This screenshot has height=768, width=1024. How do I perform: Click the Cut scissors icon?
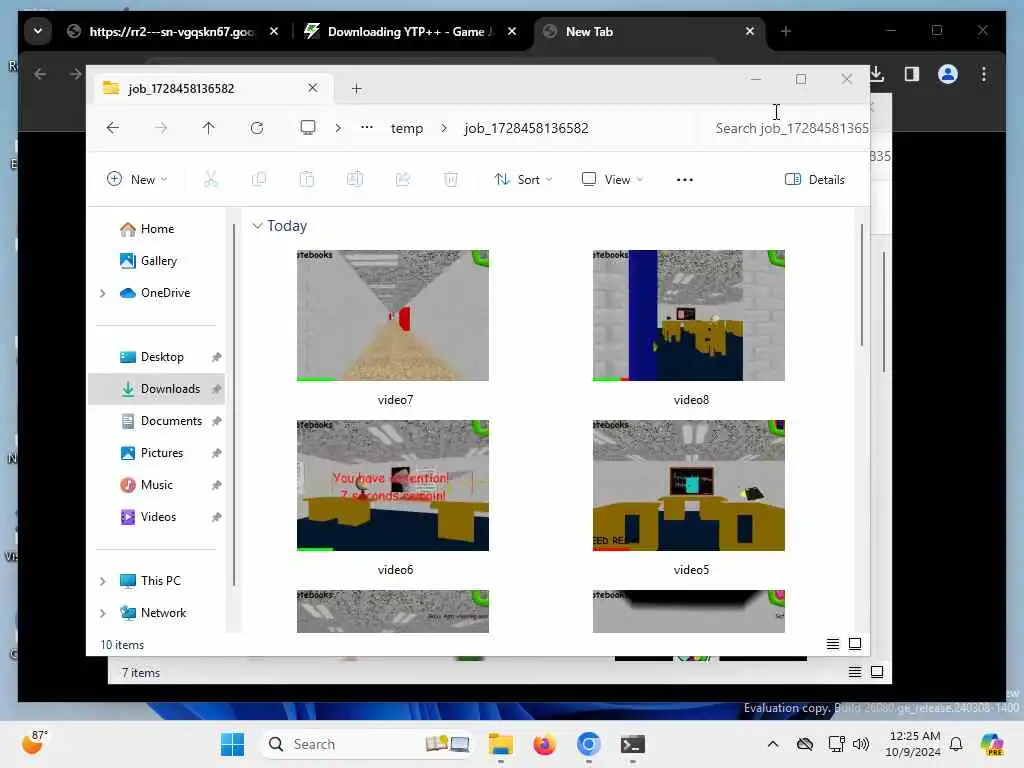pos(211,179)
